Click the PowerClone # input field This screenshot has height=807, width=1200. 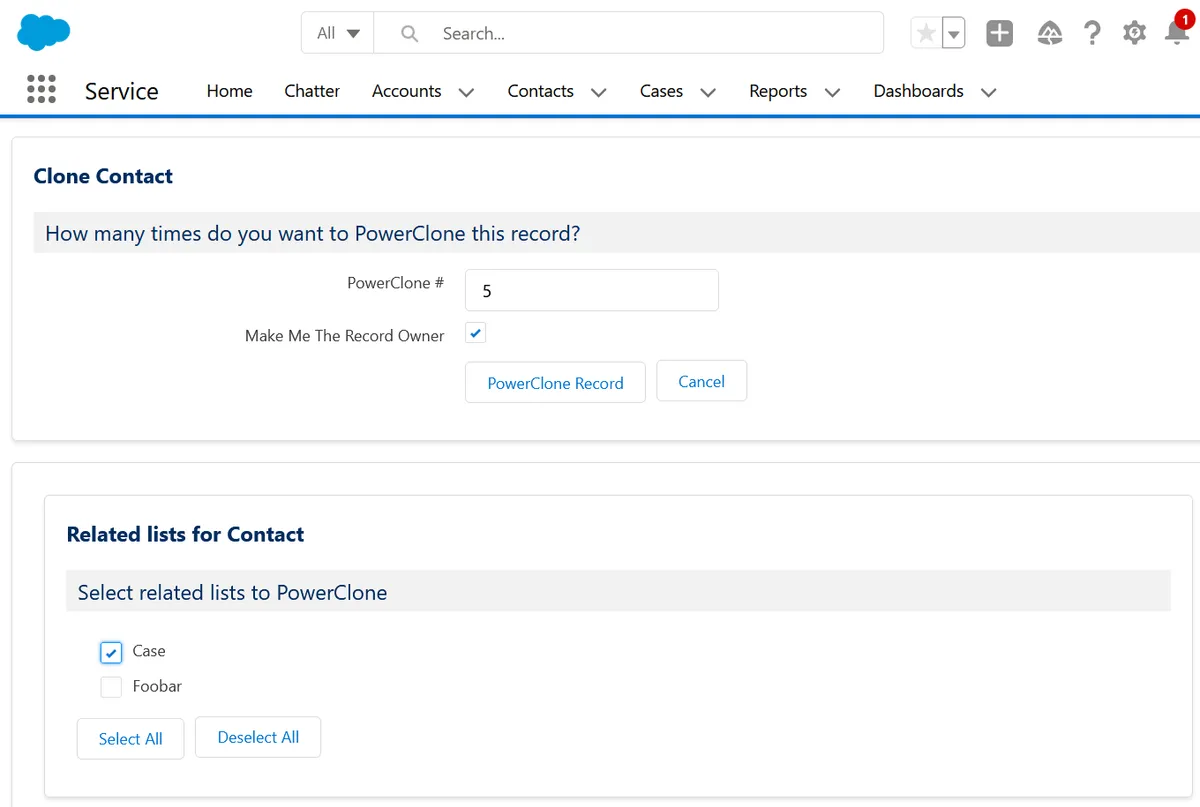pos(592,290)
